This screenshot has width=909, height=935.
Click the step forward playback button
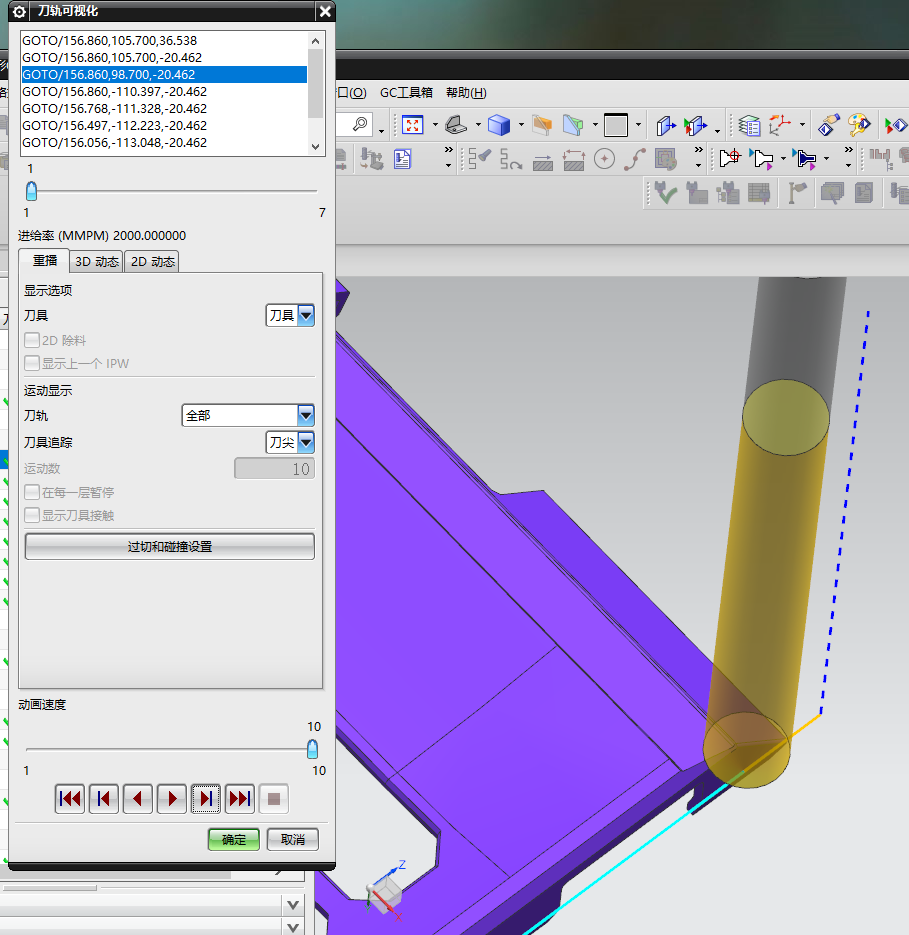pyautogui.click(x=206, y=798)
